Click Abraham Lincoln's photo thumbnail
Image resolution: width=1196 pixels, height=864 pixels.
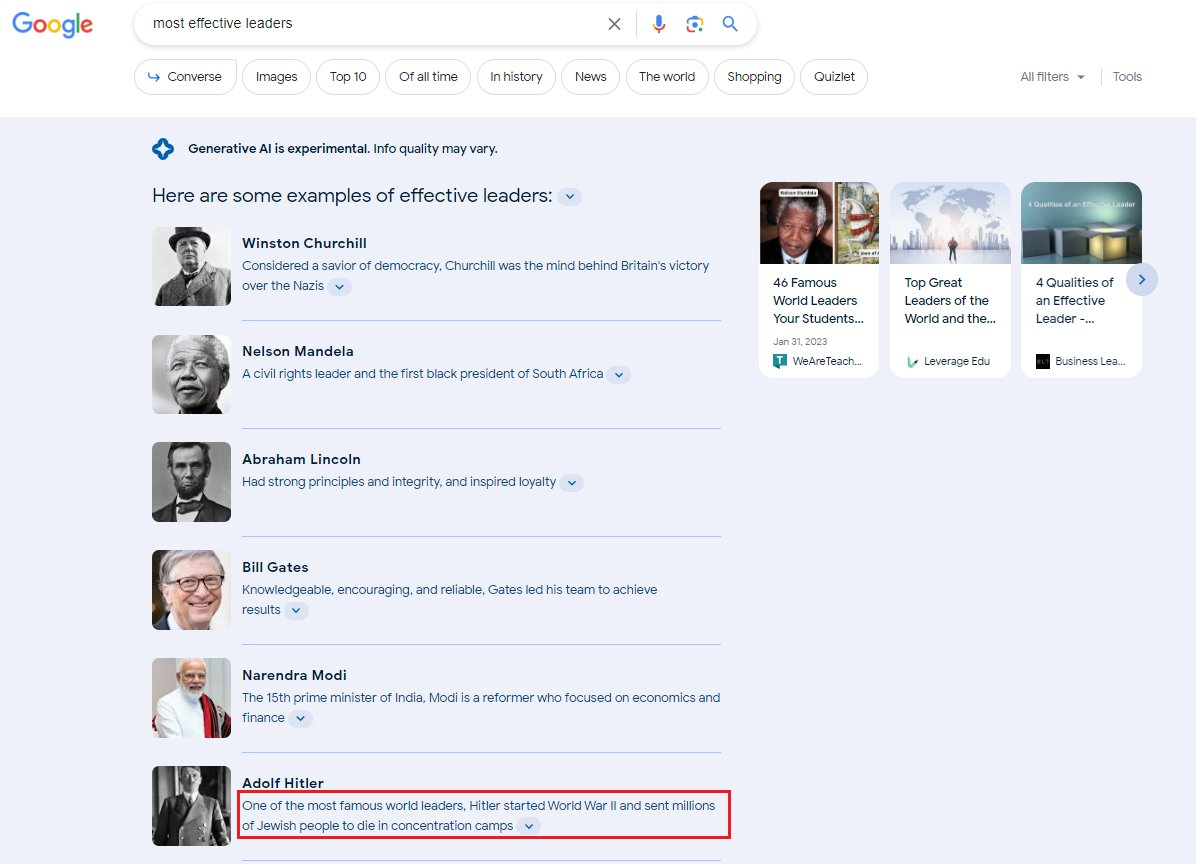point(191,482)
